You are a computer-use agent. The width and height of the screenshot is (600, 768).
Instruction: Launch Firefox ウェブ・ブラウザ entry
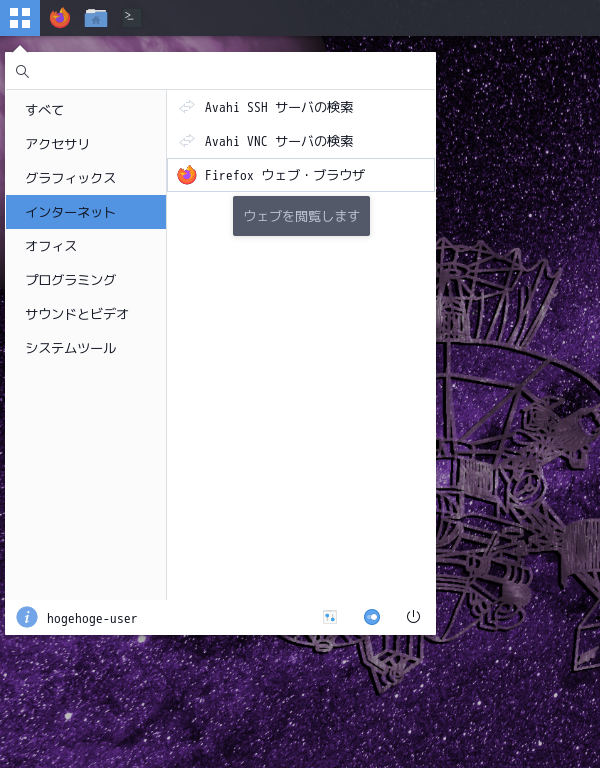301,175
